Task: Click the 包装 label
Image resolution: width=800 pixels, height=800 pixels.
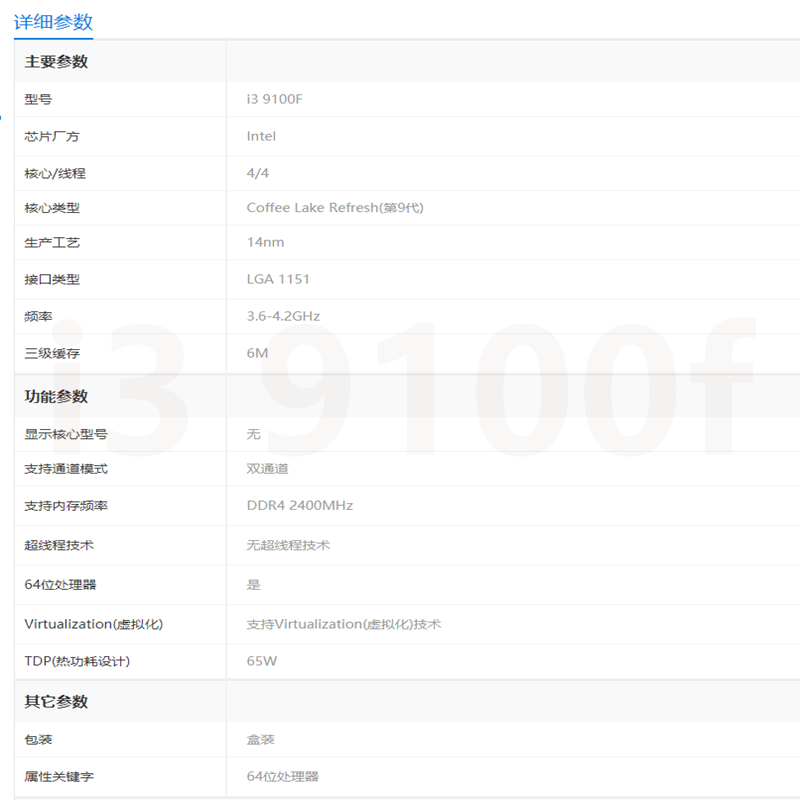Action: point(38,739)
